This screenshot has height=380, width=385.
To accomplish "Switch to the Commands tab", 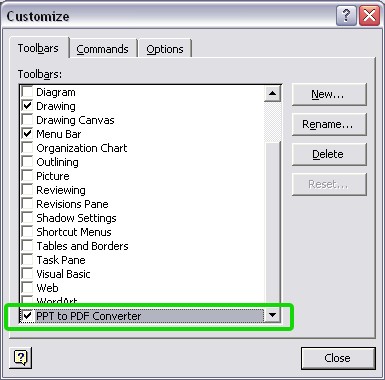I will click(x=103, y=49).
